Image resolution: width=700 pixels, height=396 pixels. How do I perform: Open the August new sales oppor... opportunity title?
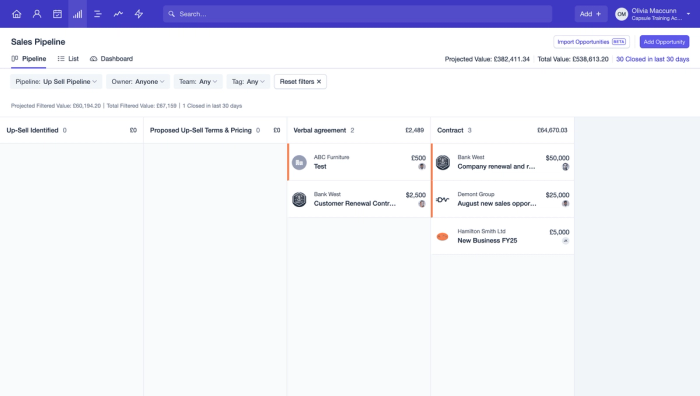[x=497, y=204]
